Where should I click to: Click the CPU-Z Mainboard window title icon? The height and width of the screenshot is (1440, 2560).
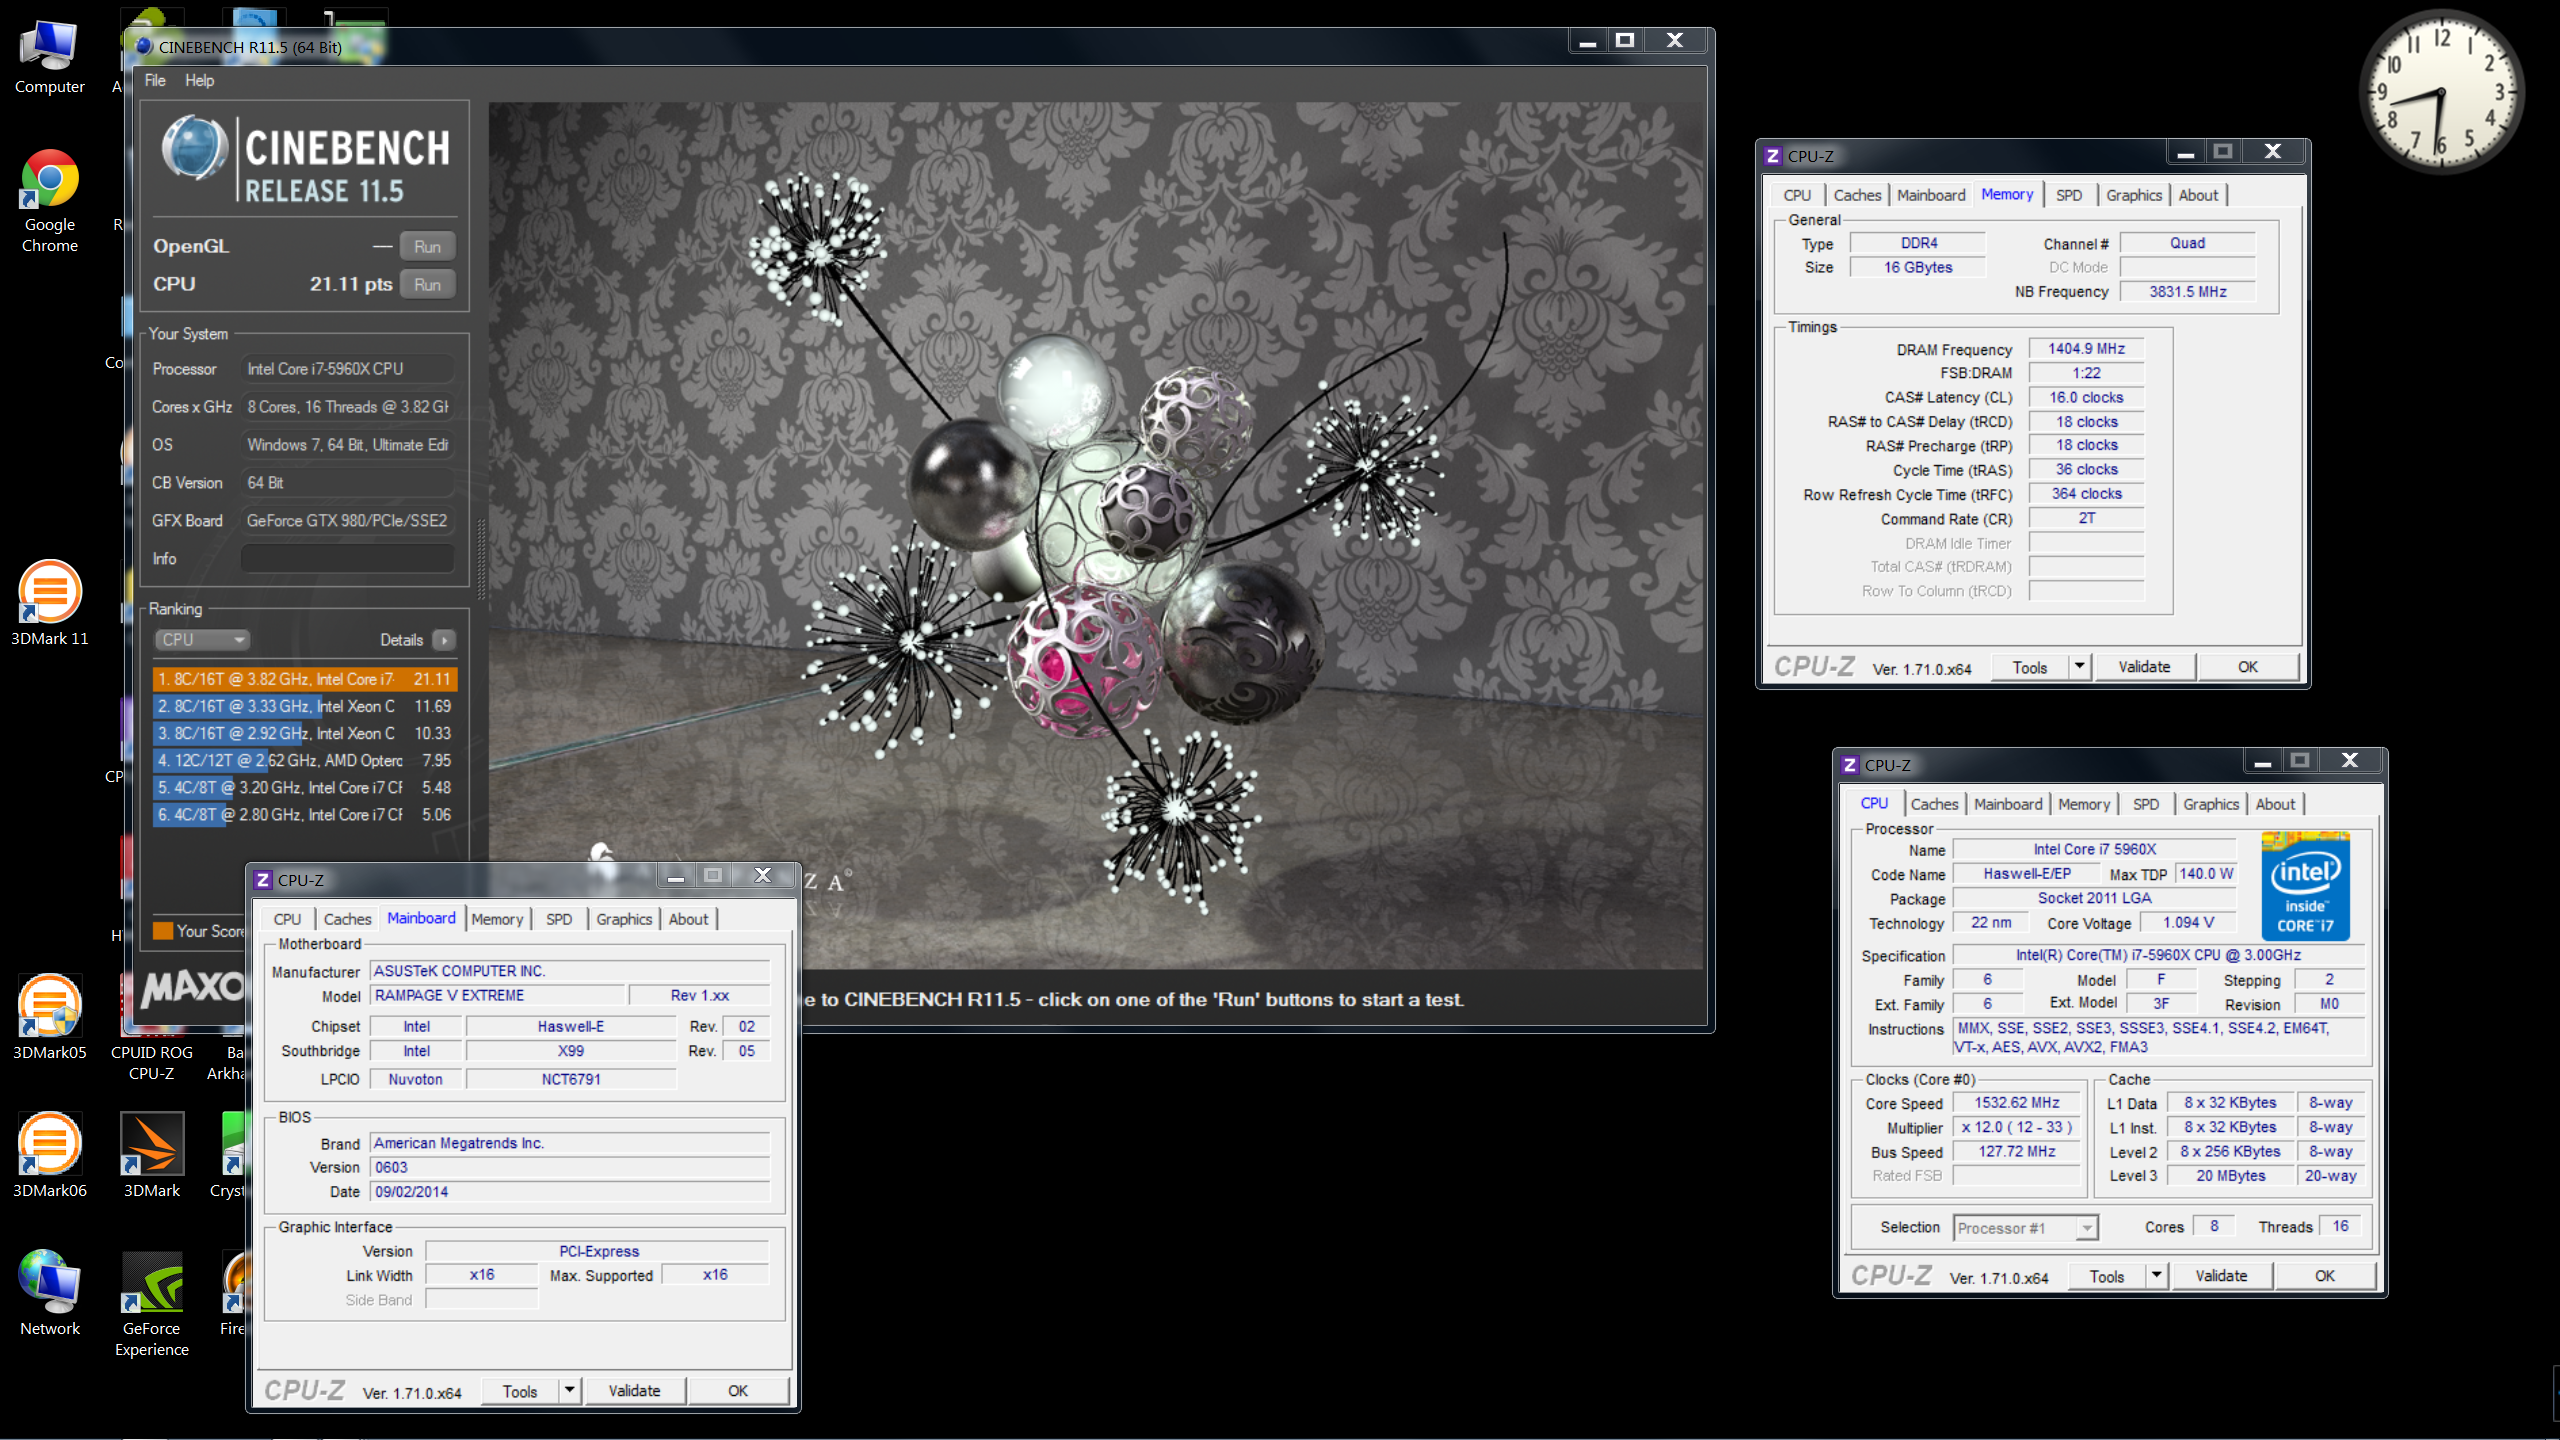point(263,880)
